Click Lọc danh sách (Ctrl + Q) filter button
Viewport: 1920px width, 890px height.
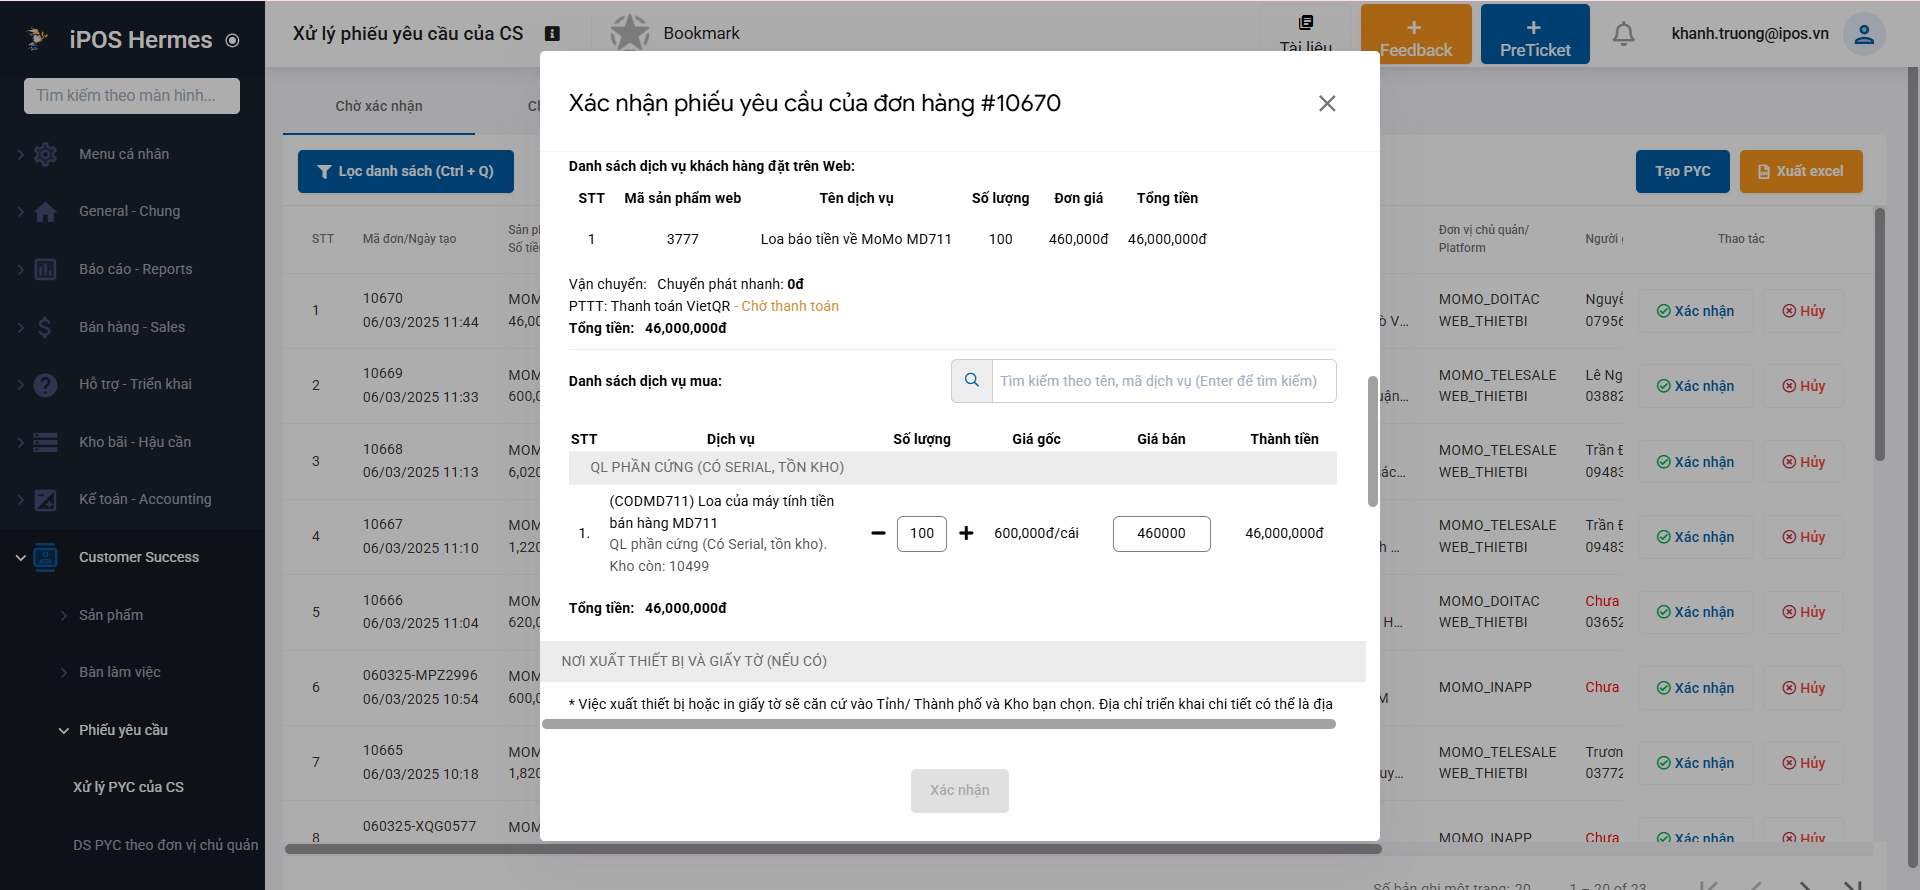pos(406,171)
